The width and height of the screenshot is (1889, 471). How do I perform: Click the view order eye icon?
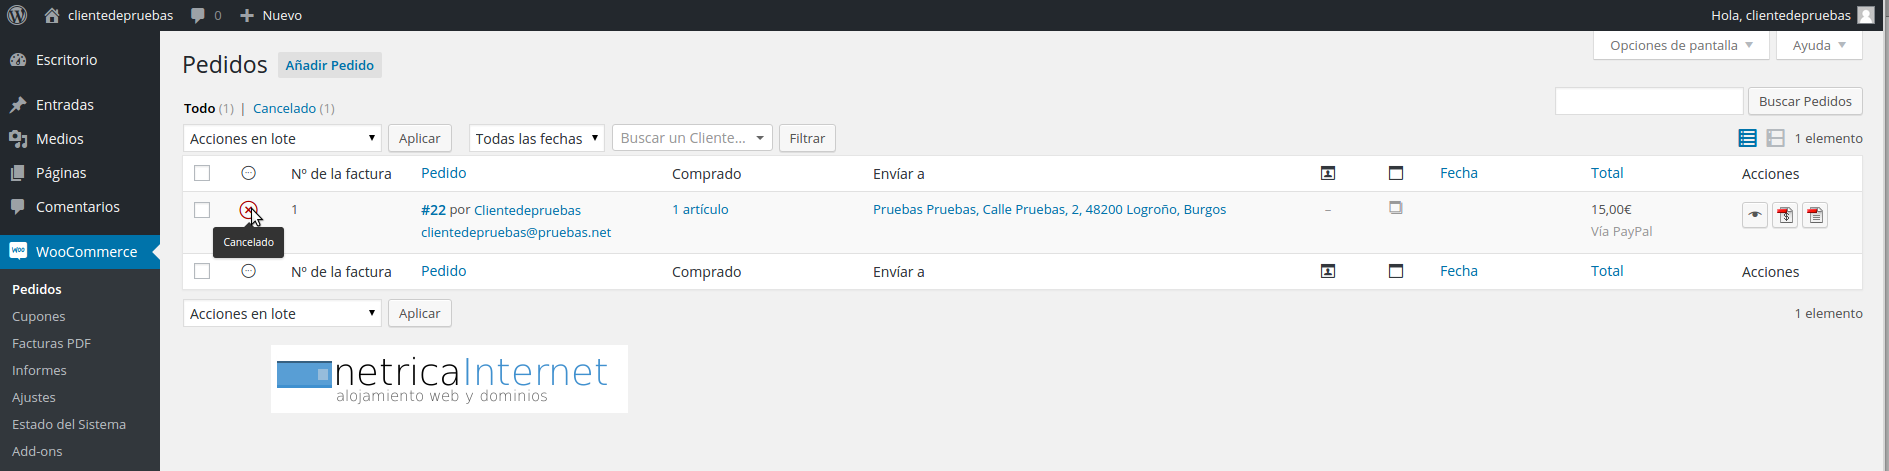click(1754, 215)
